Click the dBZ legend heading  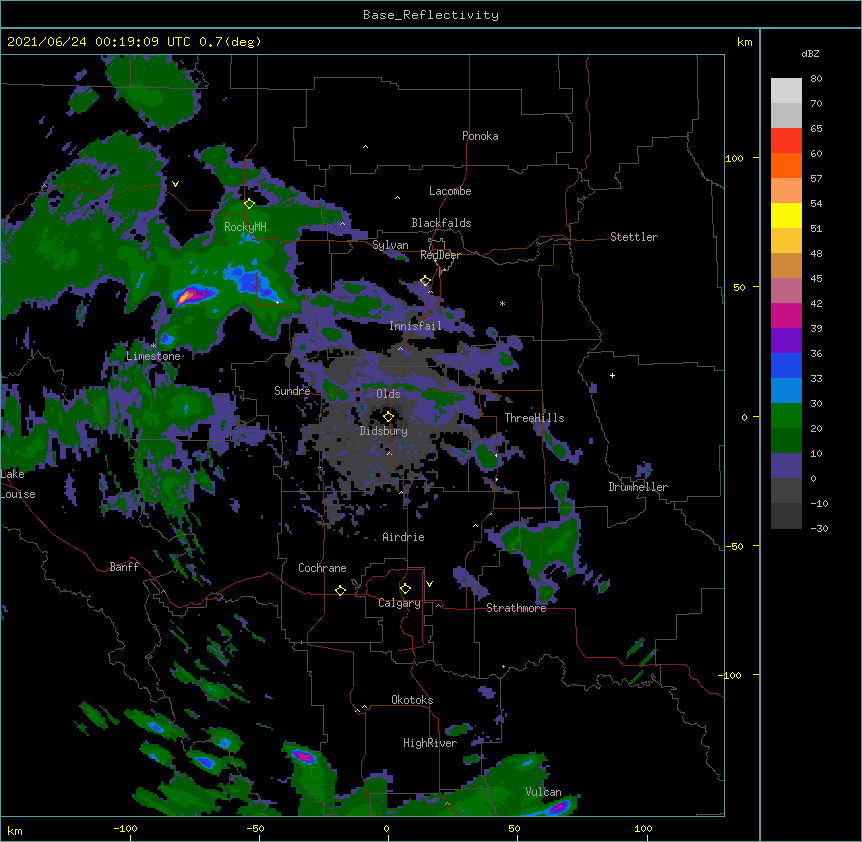pyautogui.click(x=810, y=53)
